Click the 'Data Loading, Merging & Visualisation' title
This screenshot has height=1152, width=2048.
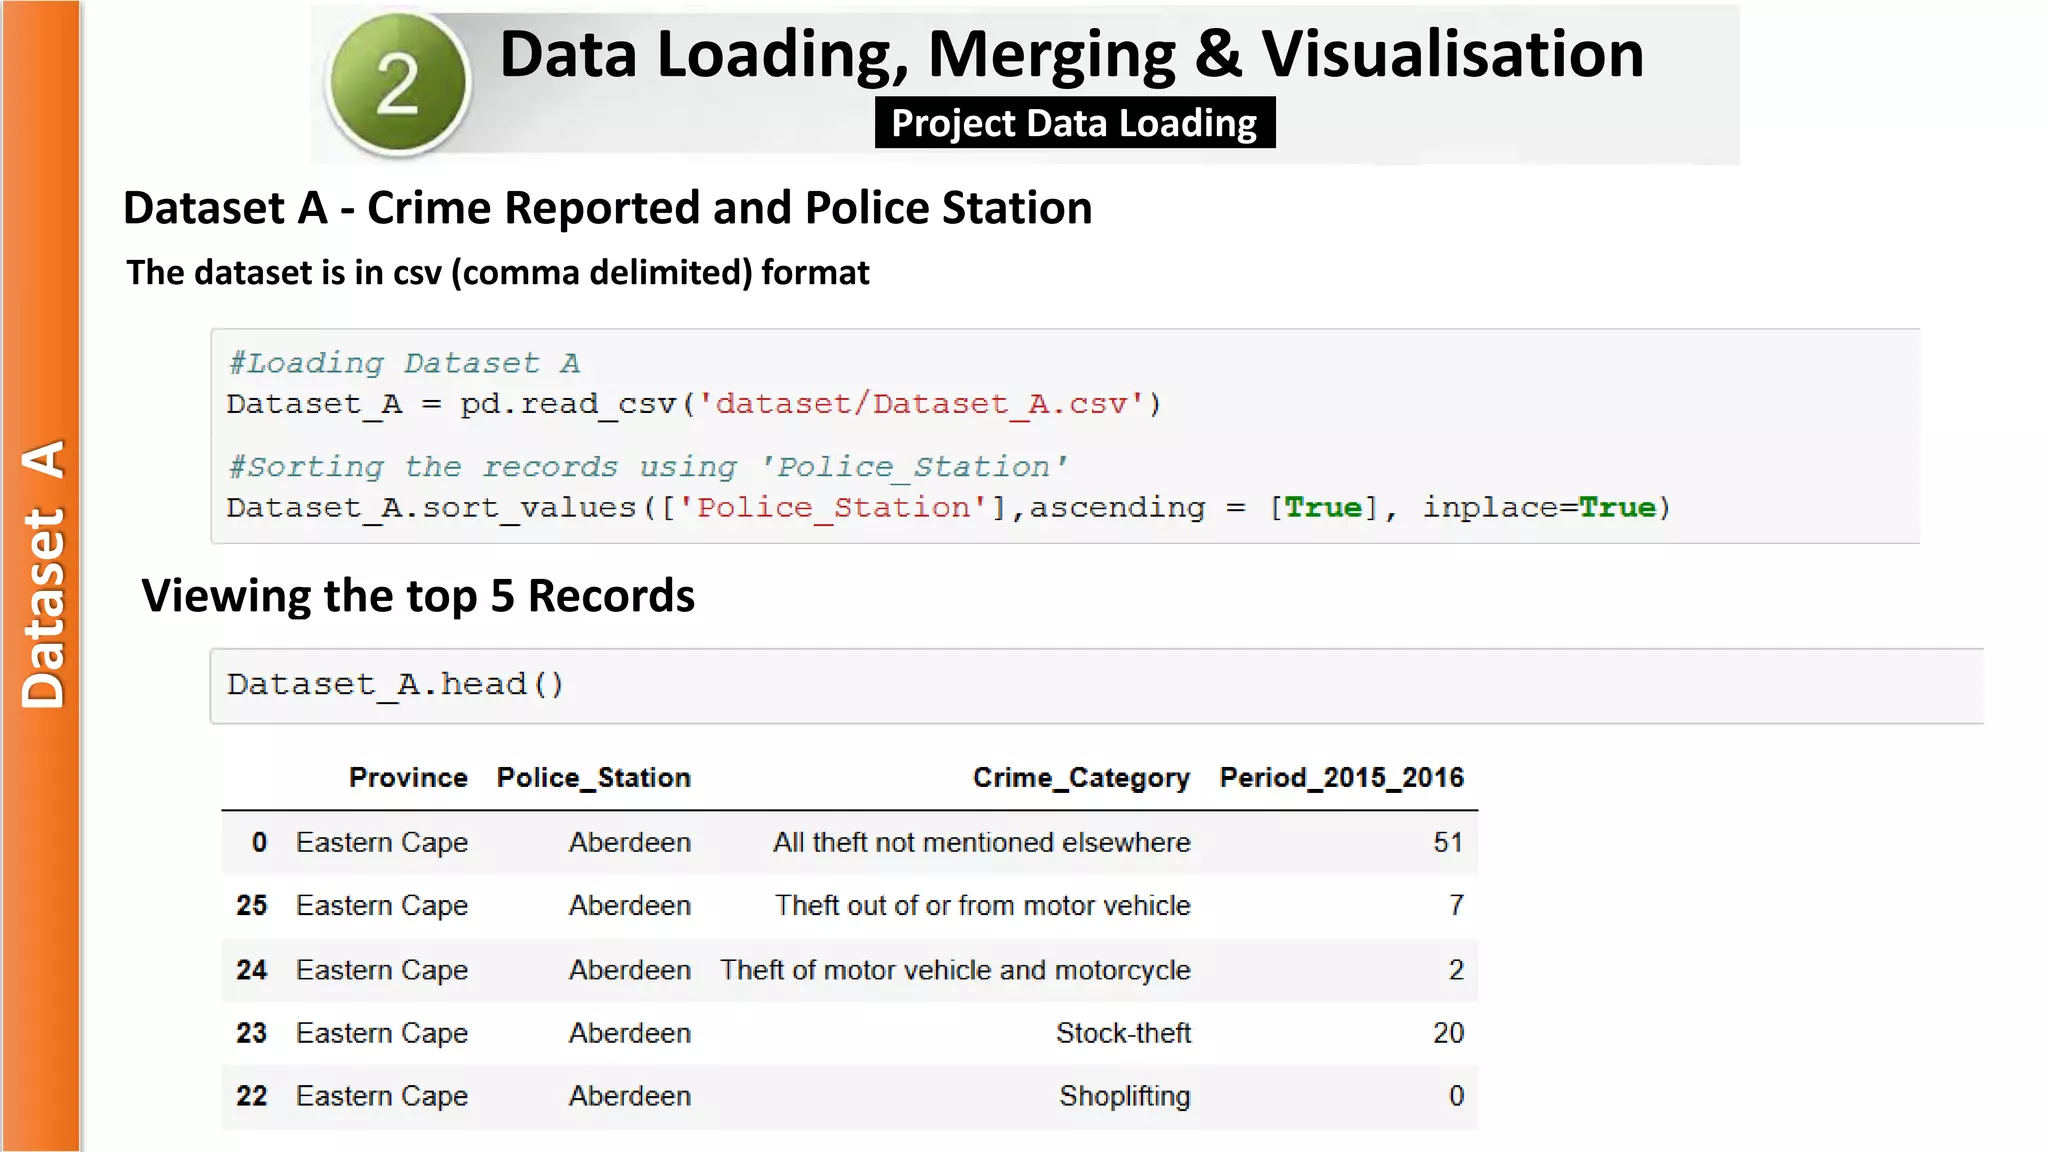[1071, 53]
